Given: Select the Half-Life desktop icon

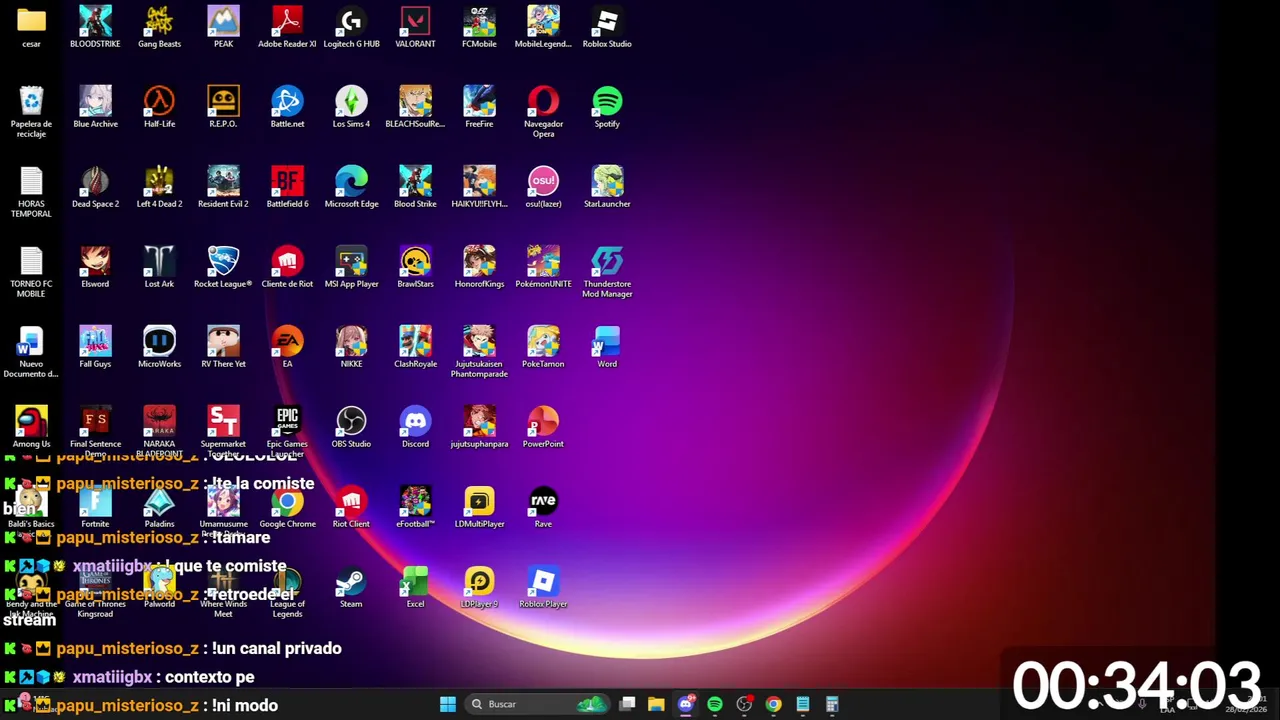Looking at the screenshot, I should pyautogui.click(x=159, y=107).
